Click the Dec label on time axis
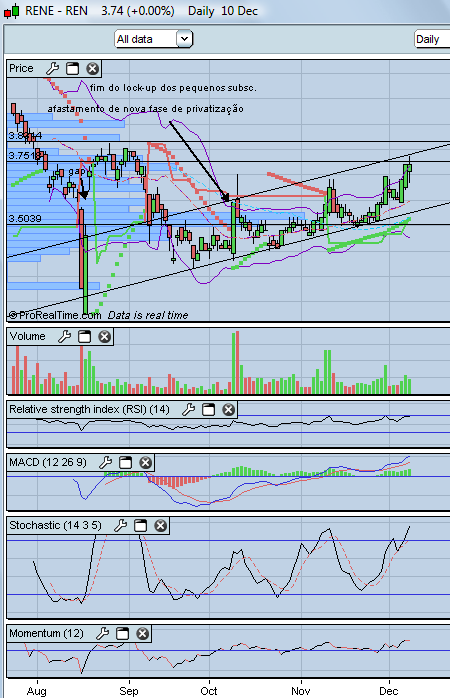The width and height of the screenshot is (450, 698). 389,691
